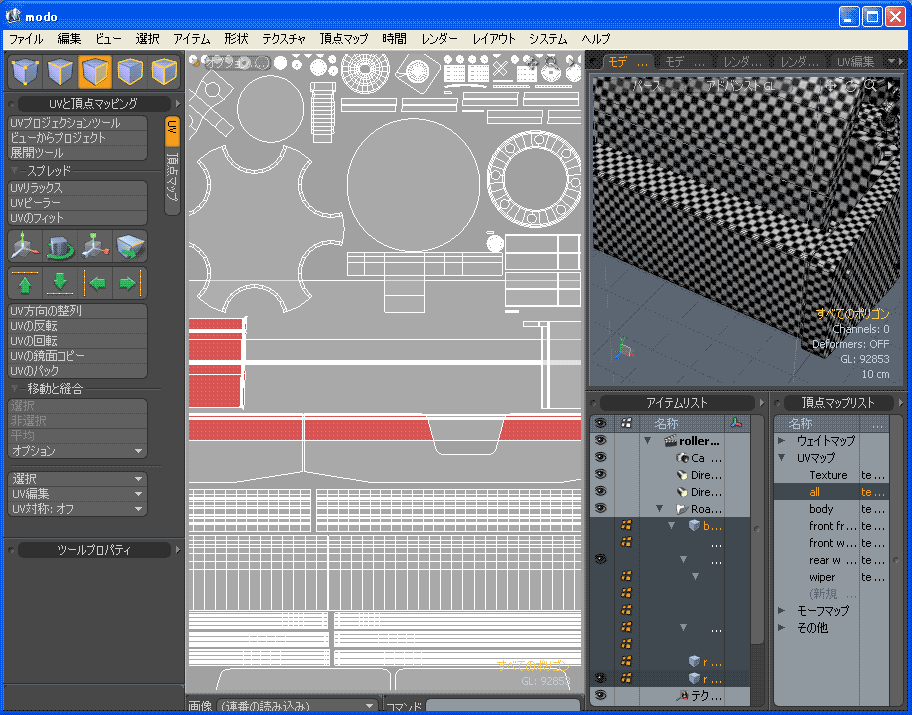Click ビューからプロジェクト button
Screen dimensions: 912x715
(x=77, y=138)
